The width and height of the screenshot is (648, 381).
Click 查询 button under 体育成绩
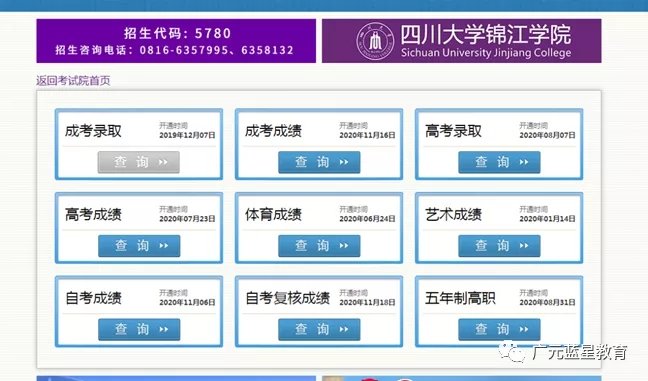[319, 246]
